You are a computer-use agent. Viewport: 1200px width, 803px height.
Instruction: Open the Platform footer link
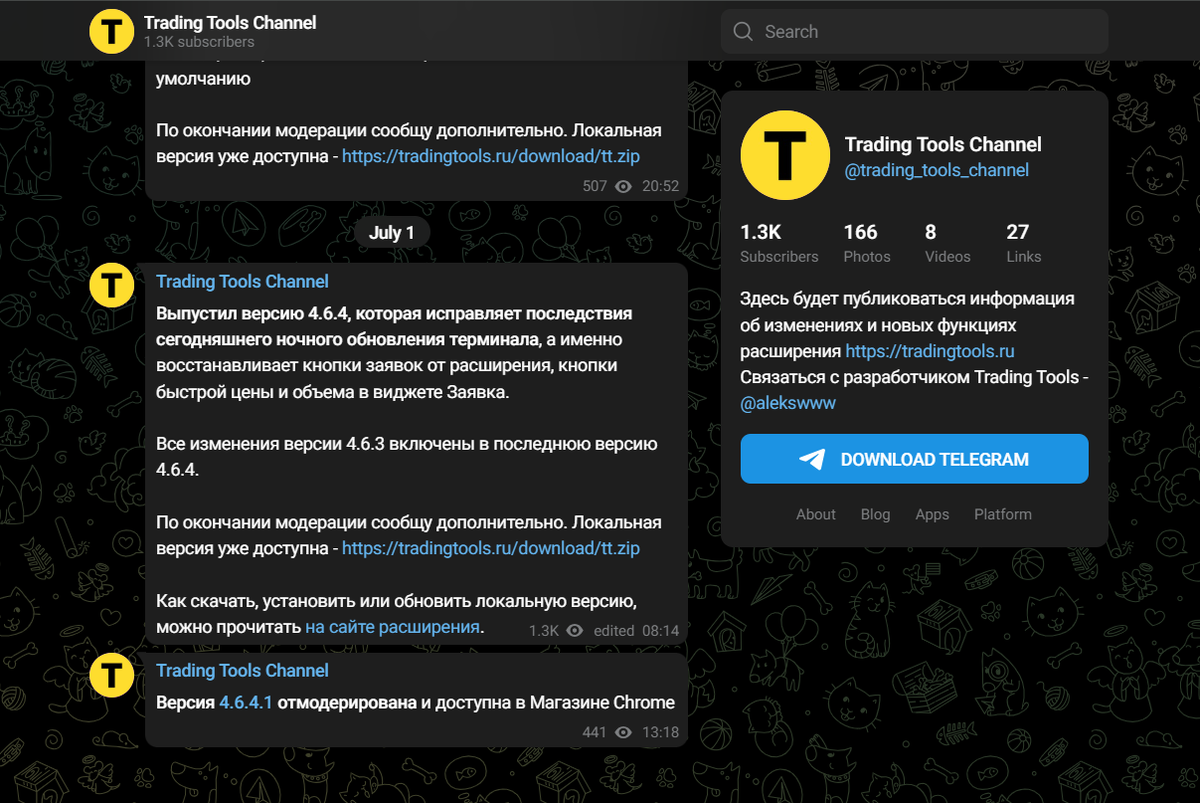coord(1003,514)
